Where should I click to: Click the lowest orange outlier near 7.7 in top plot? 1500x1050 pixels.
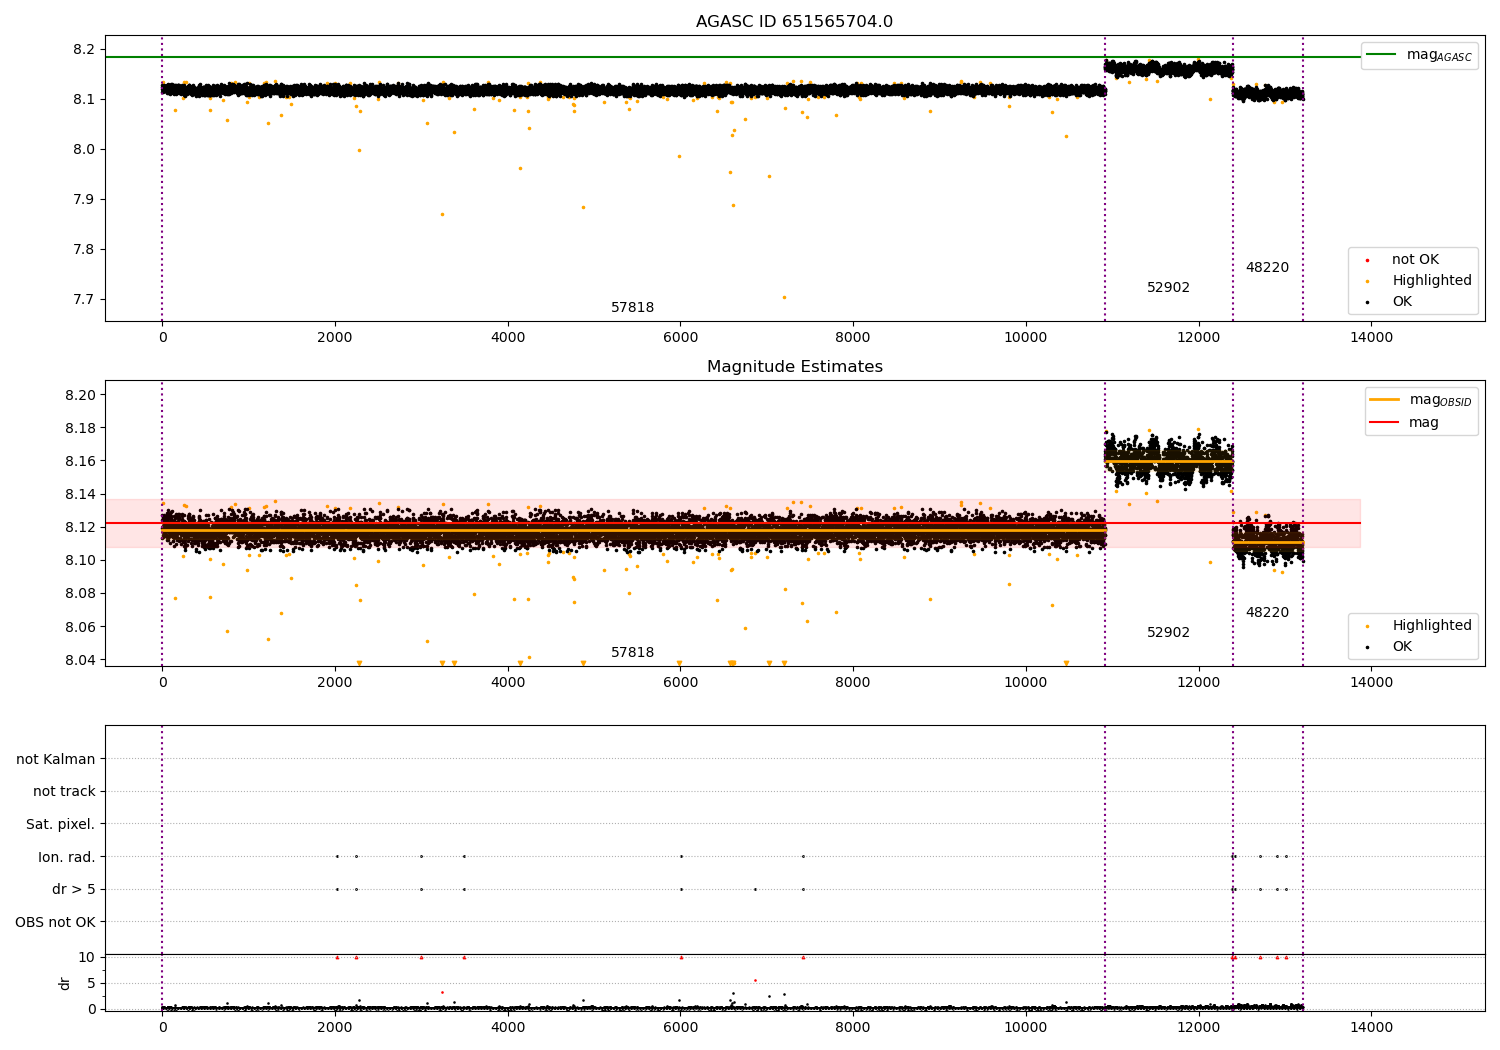click(x=784, y=297)
